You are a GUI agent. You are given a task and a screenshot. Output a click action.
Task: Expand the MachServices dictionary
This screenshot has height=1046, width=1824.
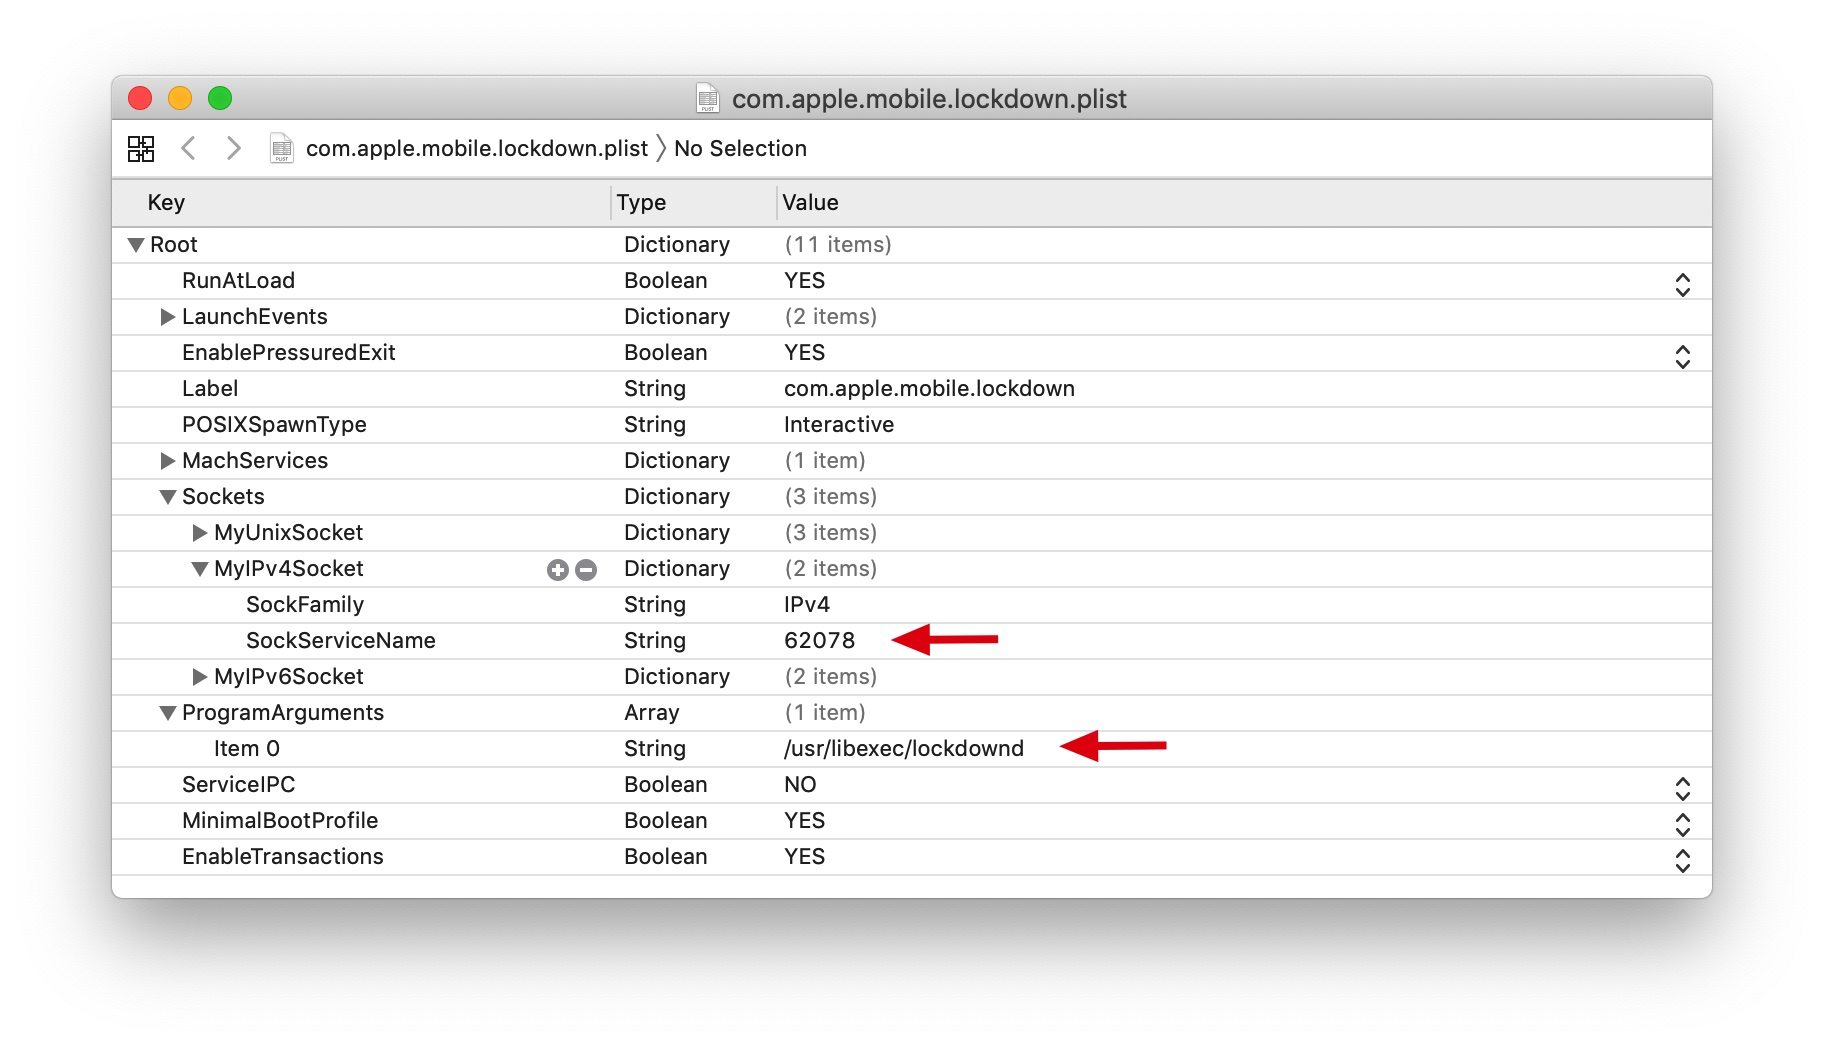click(x=168, y=461)
